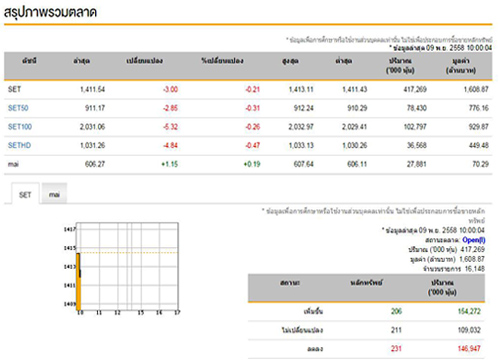
Task: Click the SET50 volume value 78,430
Action: click(x=416, y=108)
